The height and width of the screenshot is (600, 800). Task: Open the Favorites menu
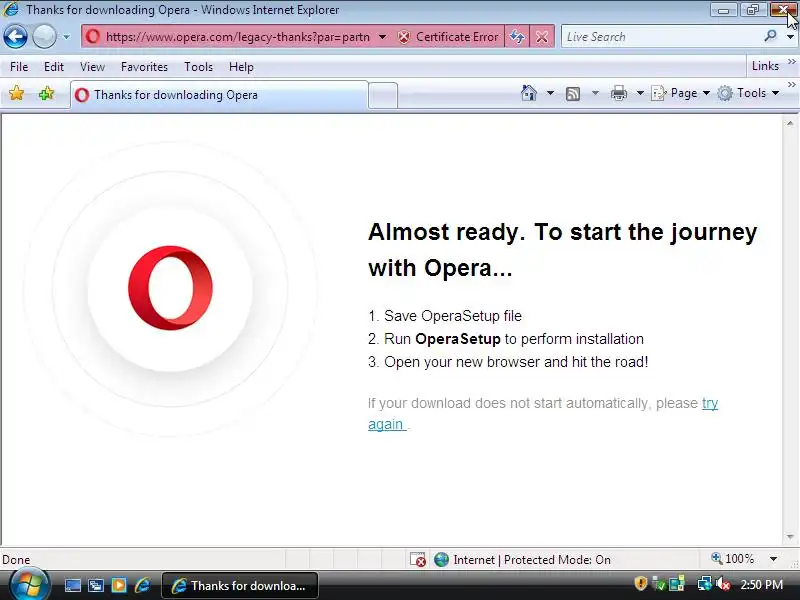[144, 67]
